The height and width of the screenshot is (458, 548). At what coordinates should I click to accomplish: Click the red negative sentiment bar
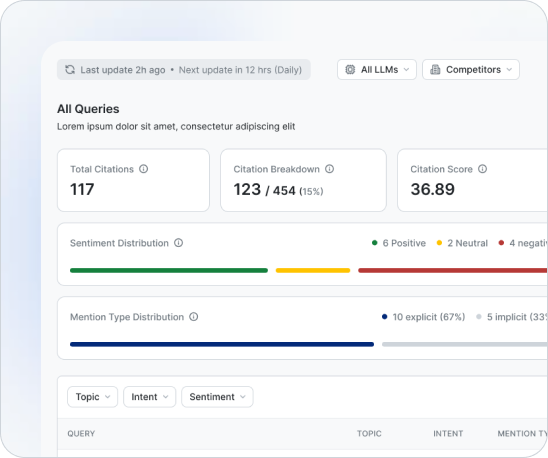click(453, 270)
